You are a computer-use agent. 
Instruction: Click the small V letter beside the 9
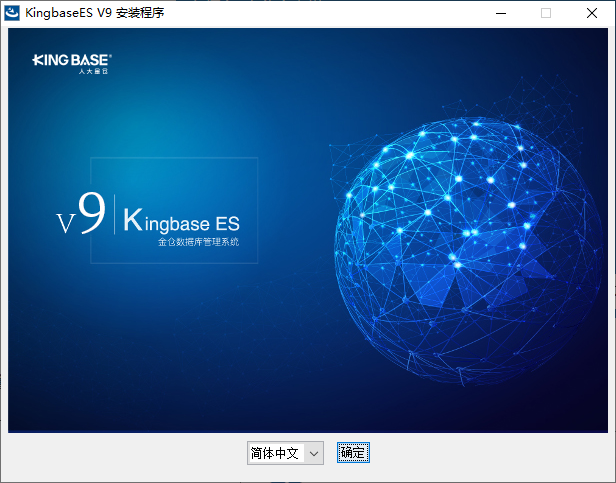click(x=65, y=223)
